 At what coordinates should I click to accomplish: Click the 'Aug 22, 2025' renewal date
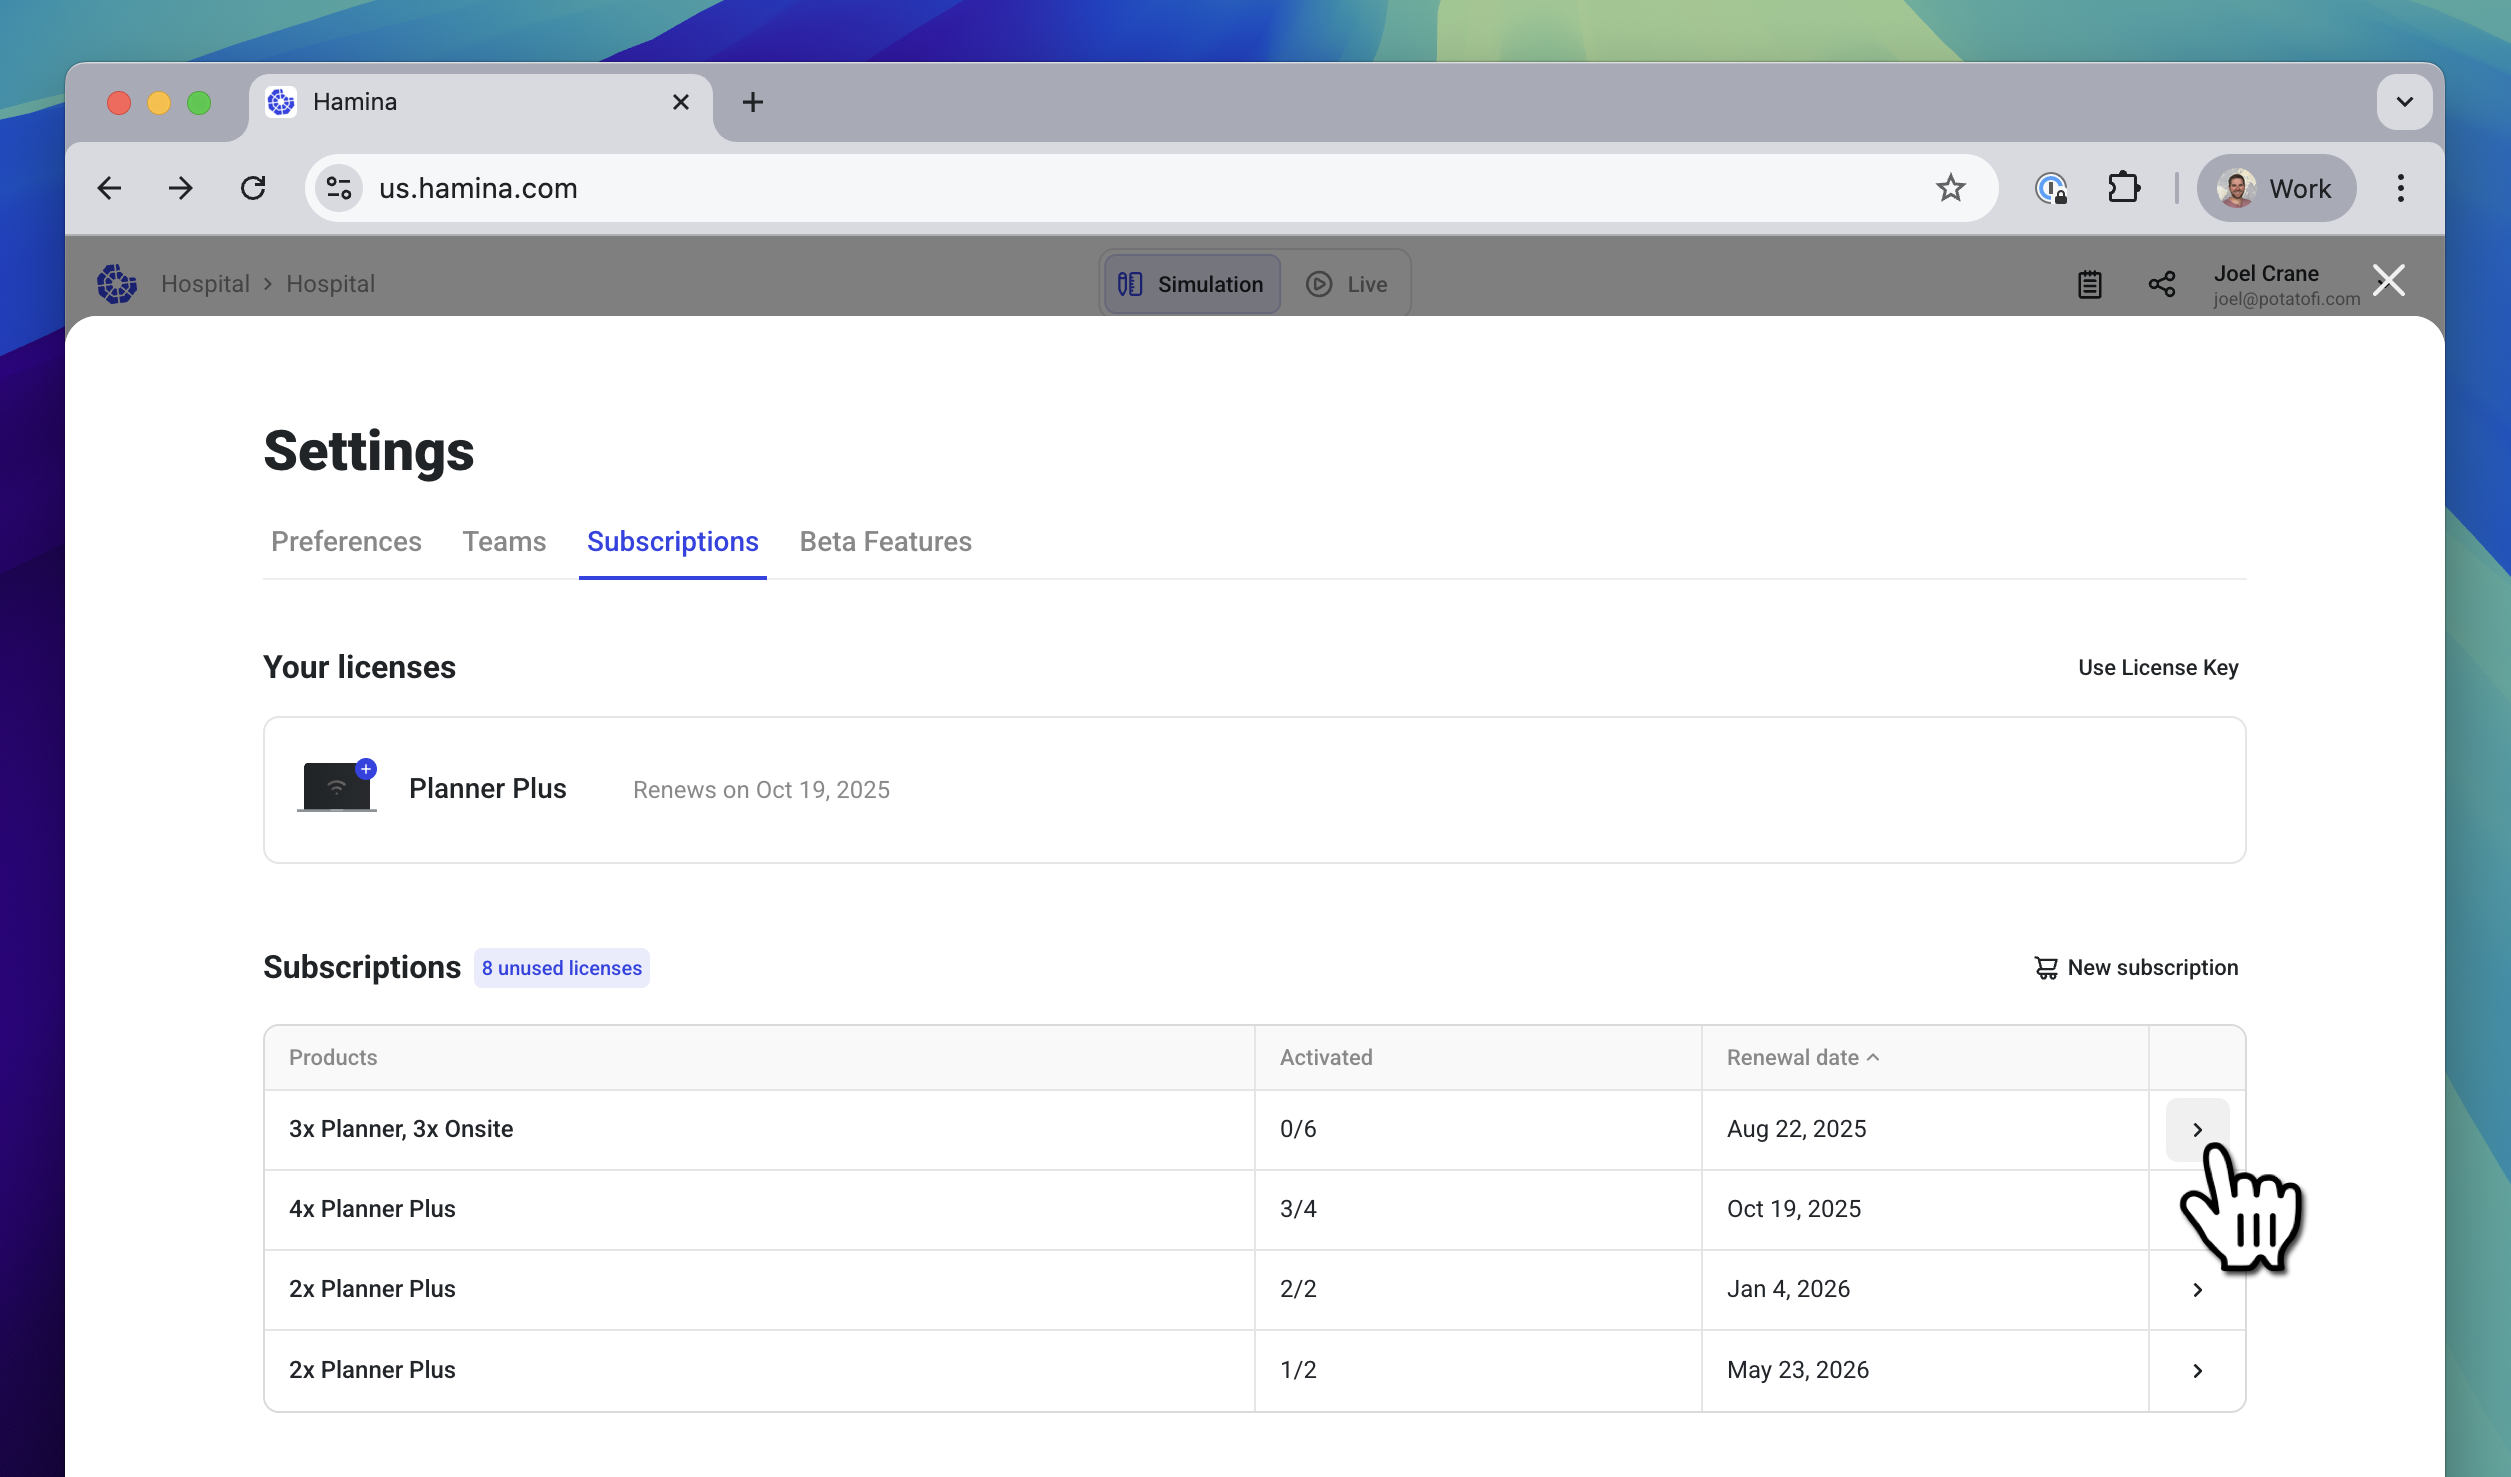click(x=1796, y=1129)
